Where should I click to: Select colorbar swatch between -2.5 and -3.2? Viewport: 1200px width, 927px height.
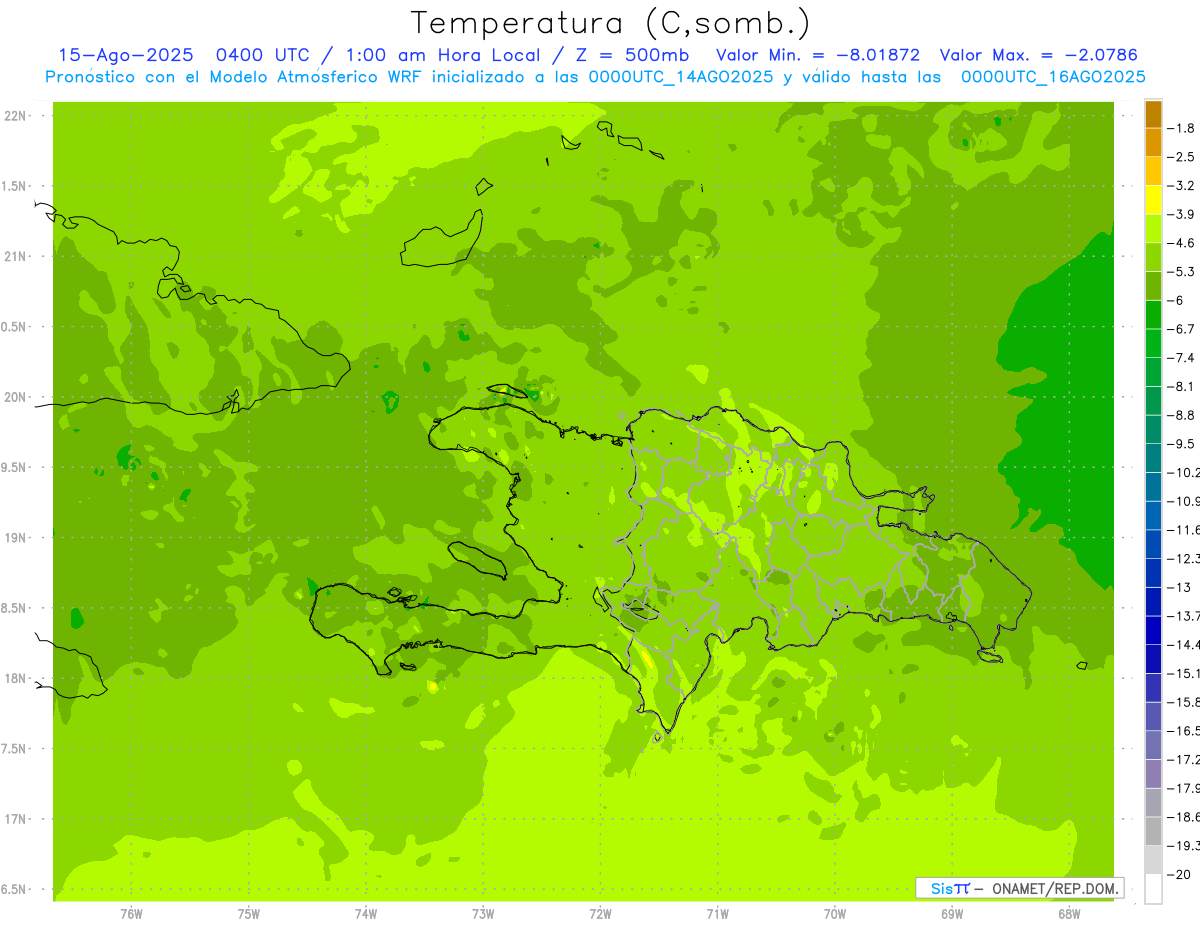pos(1153,171)
